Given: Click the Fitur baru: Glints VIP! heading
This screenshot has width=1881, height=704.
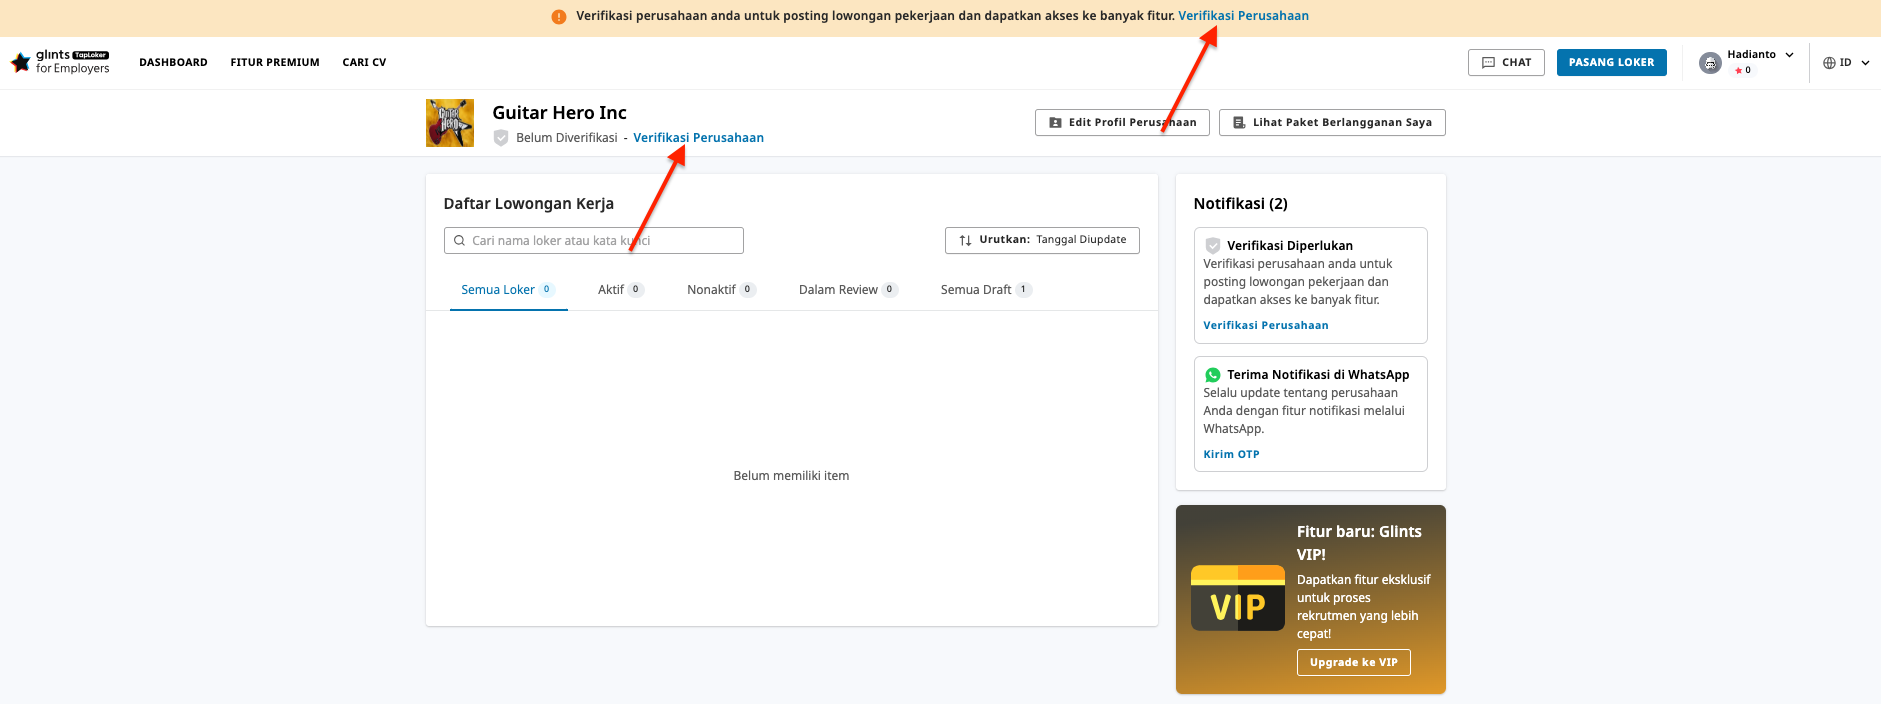Looking at the screenshot, I should point(1359,543).
